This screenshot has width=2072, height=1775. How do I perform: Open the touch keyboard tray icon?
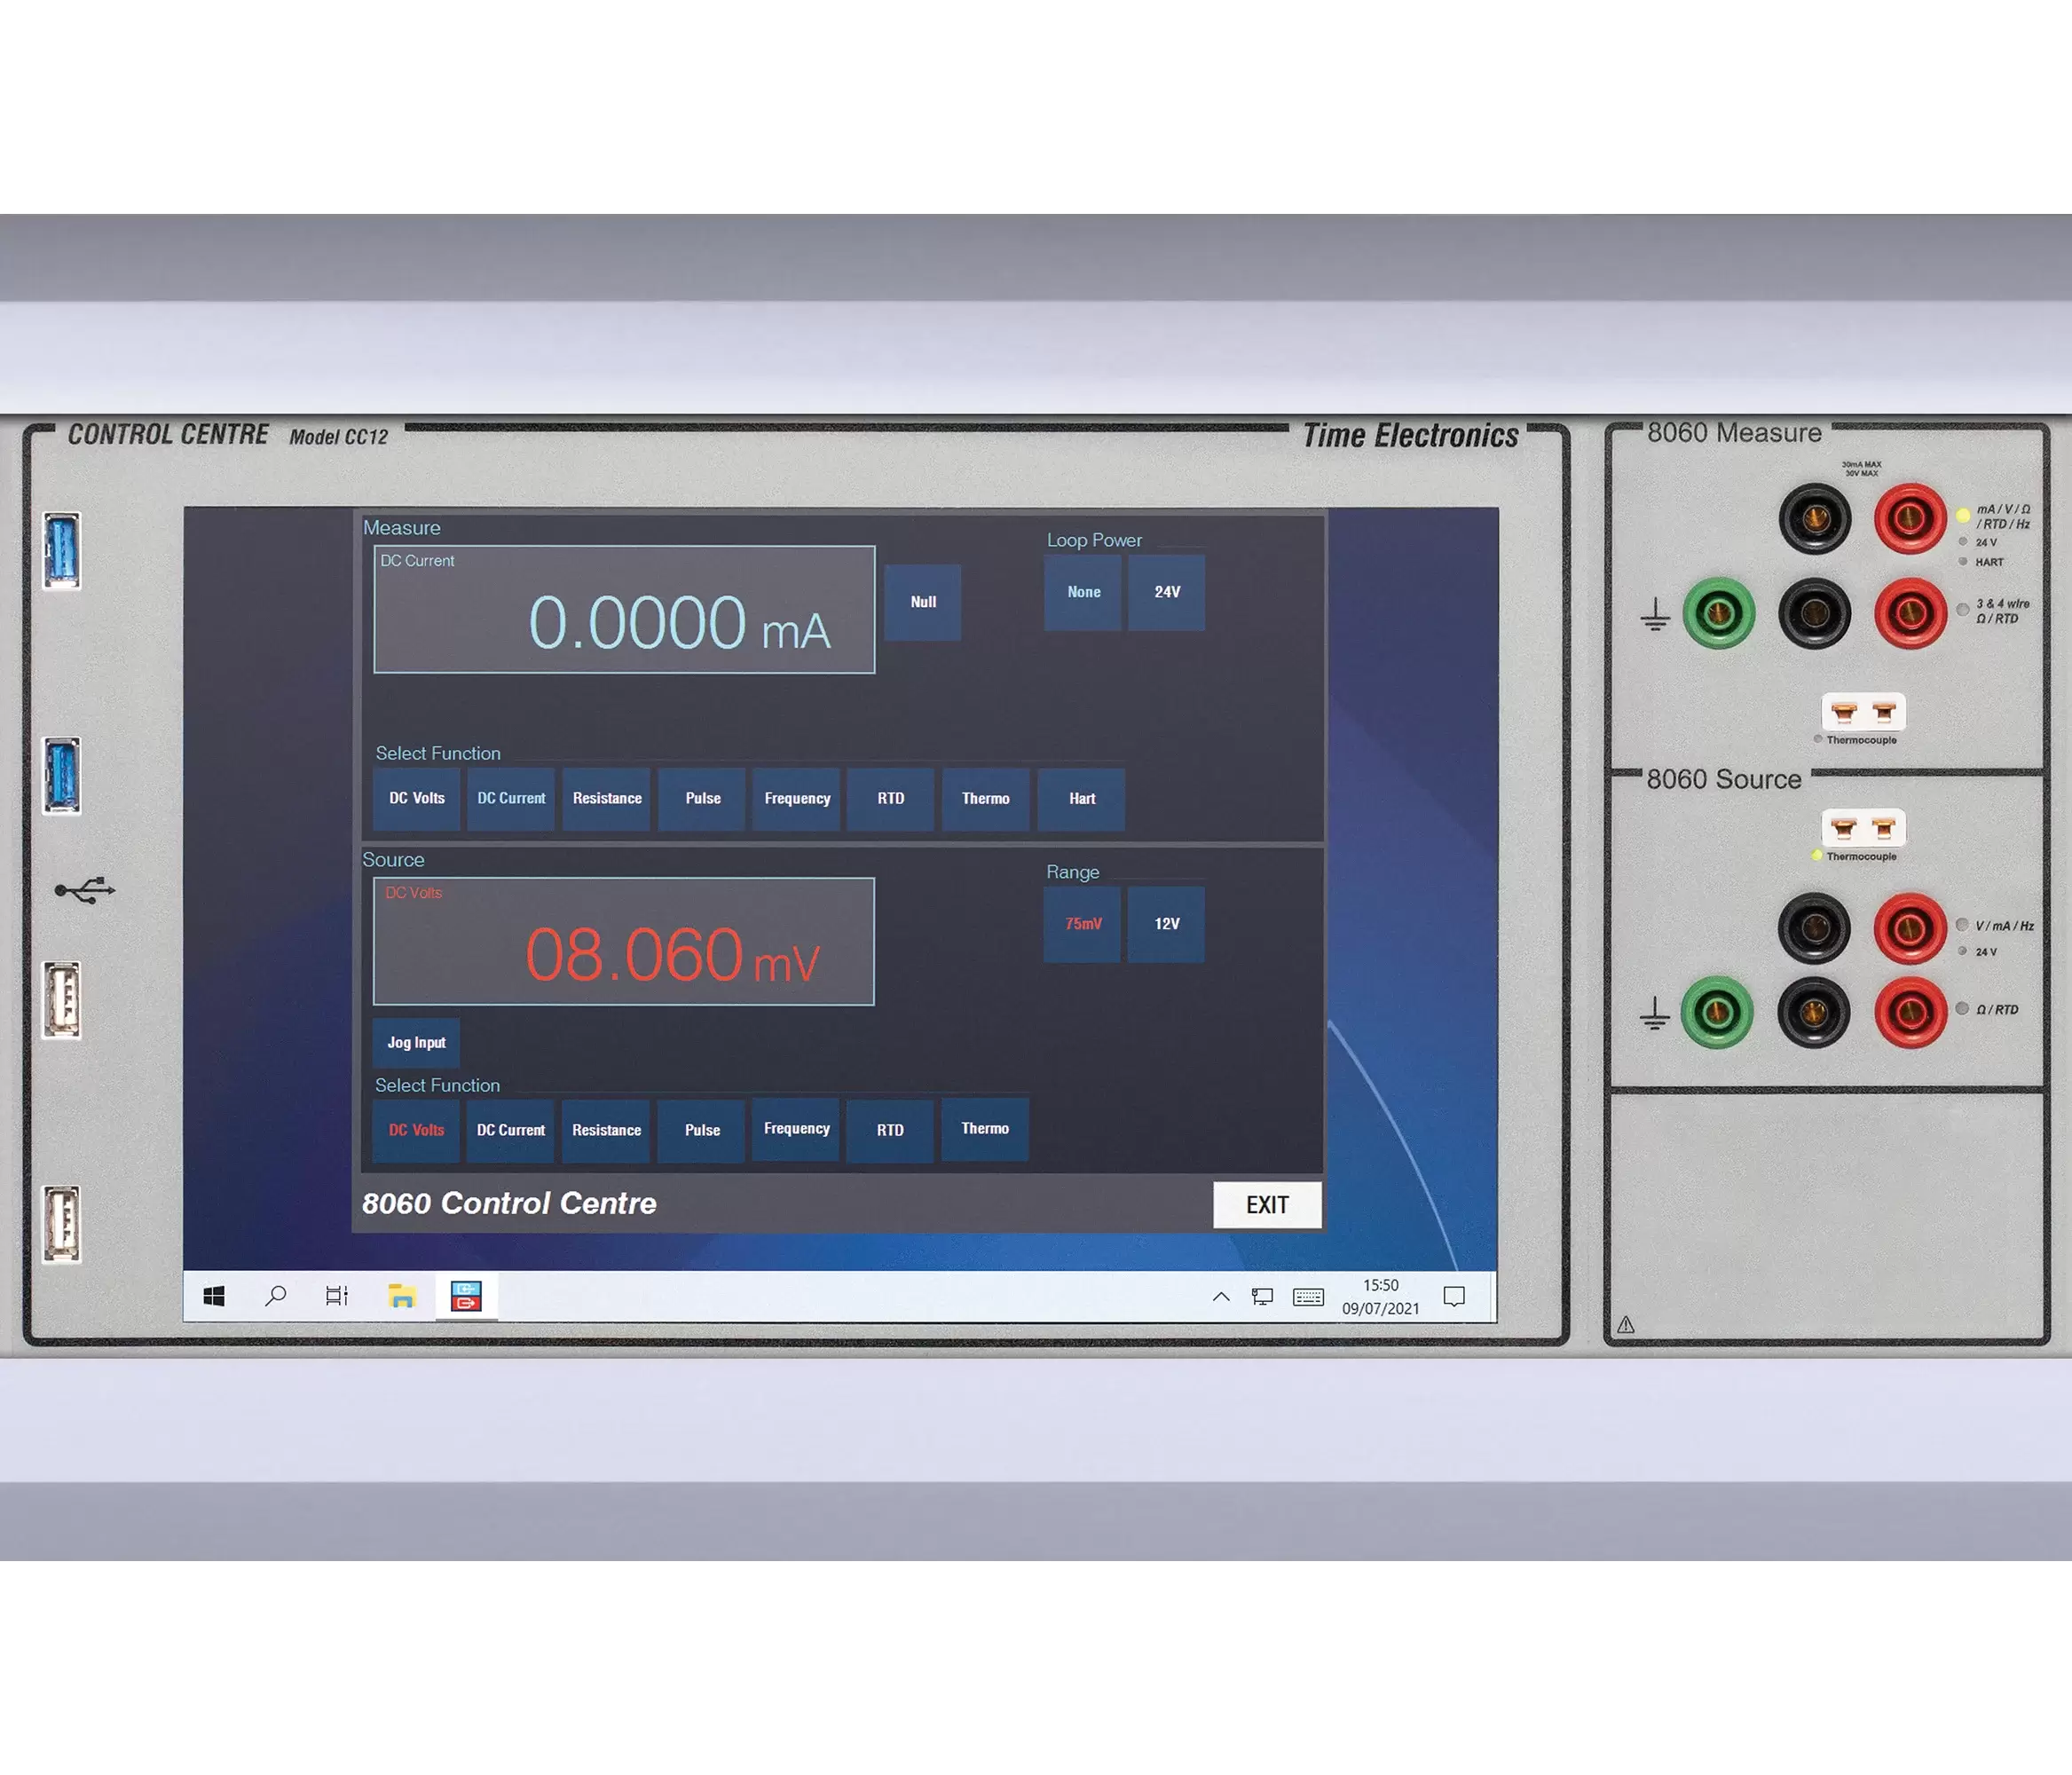[1308, 1297]
